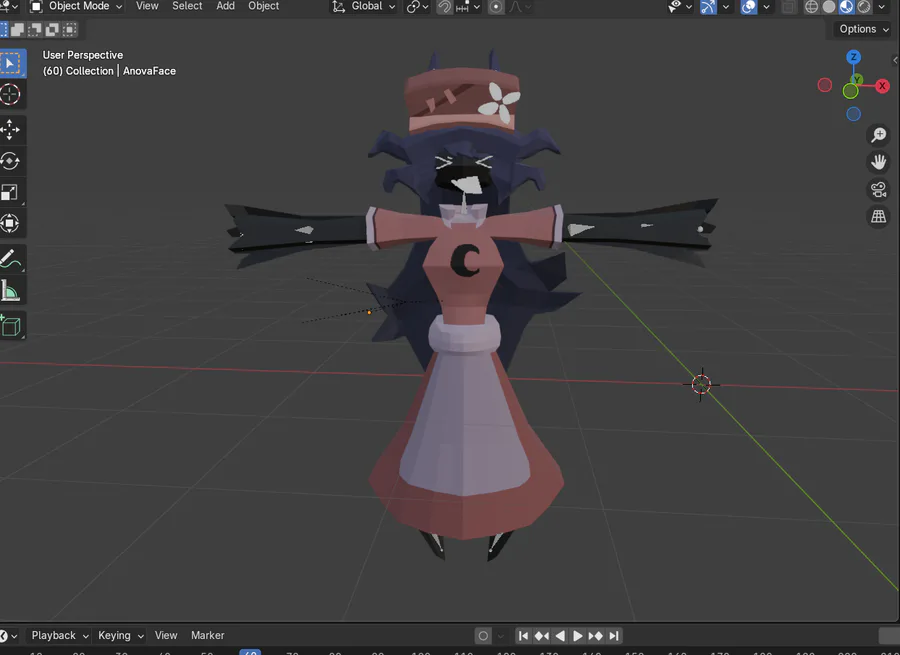Set selection mode to Extend
Screen dimensions: 900x655
click(x=18, y=29)
